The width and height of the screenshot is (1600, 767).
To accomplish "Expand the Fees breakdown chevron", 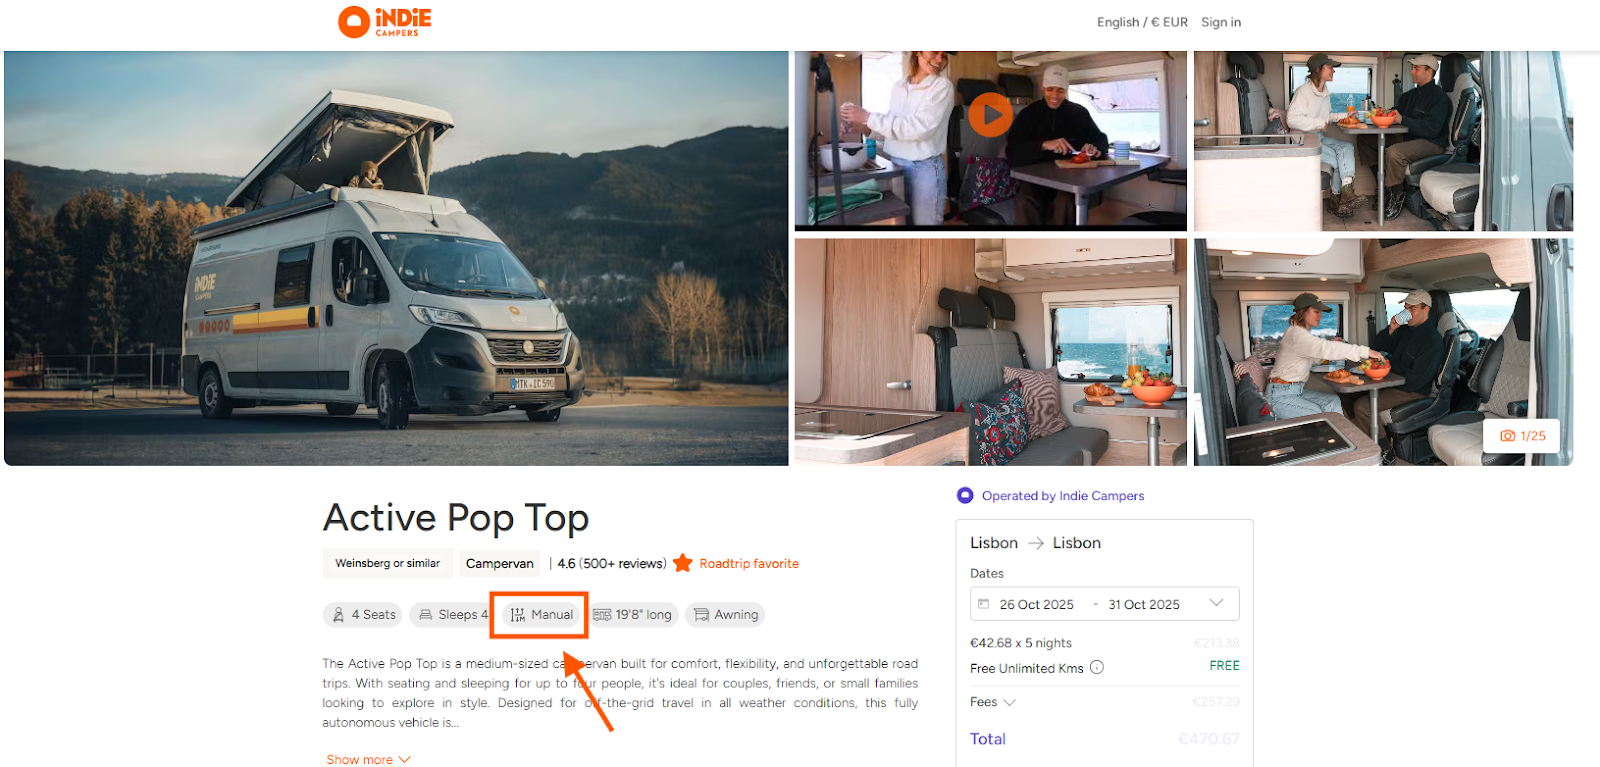I will pos(1009,702).
